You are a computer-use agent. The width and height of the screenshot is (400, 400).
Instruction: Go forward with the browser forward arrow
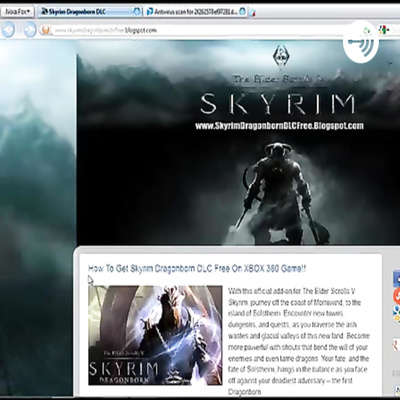tap(29, 30)
